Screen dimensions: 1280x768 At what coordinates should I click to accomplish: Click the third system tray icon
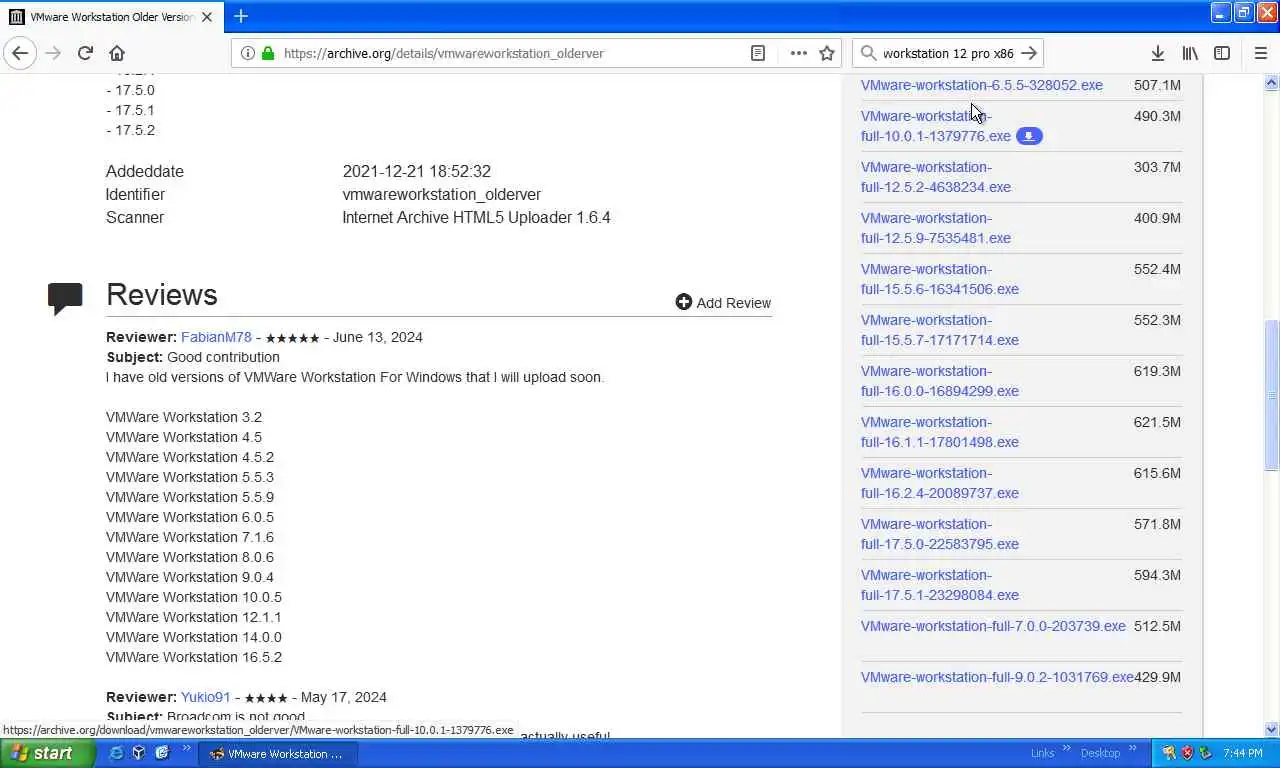tap(1205, 753)
